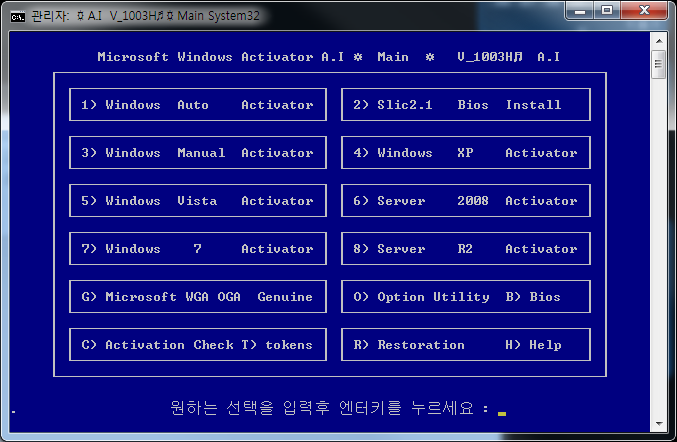This screenshot has width=677, height=442.
Task: Click the vertical scrollbar thumb
Action: [659, 65]
